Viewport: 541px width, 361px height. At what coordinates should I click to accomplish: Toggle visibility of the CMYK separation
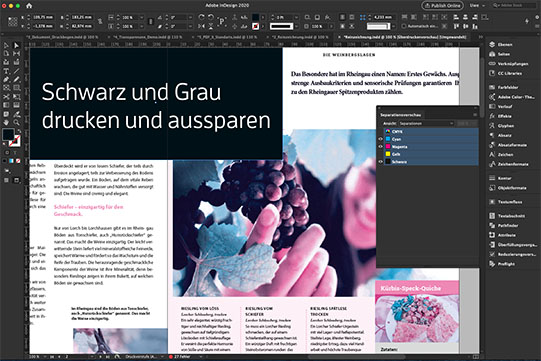tap(380, 131)
